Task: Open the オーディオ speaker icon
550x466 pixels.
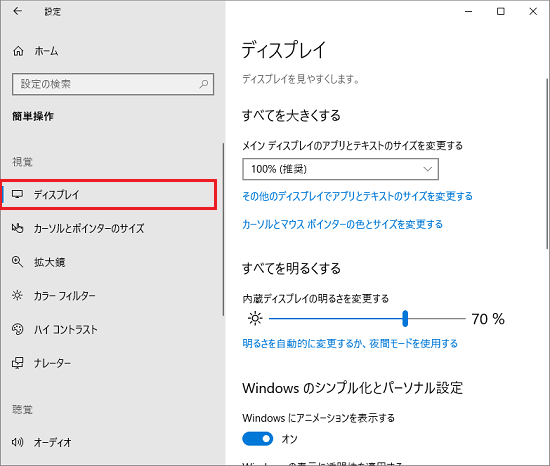Action: pyautogui.click(x=18, y=442)
